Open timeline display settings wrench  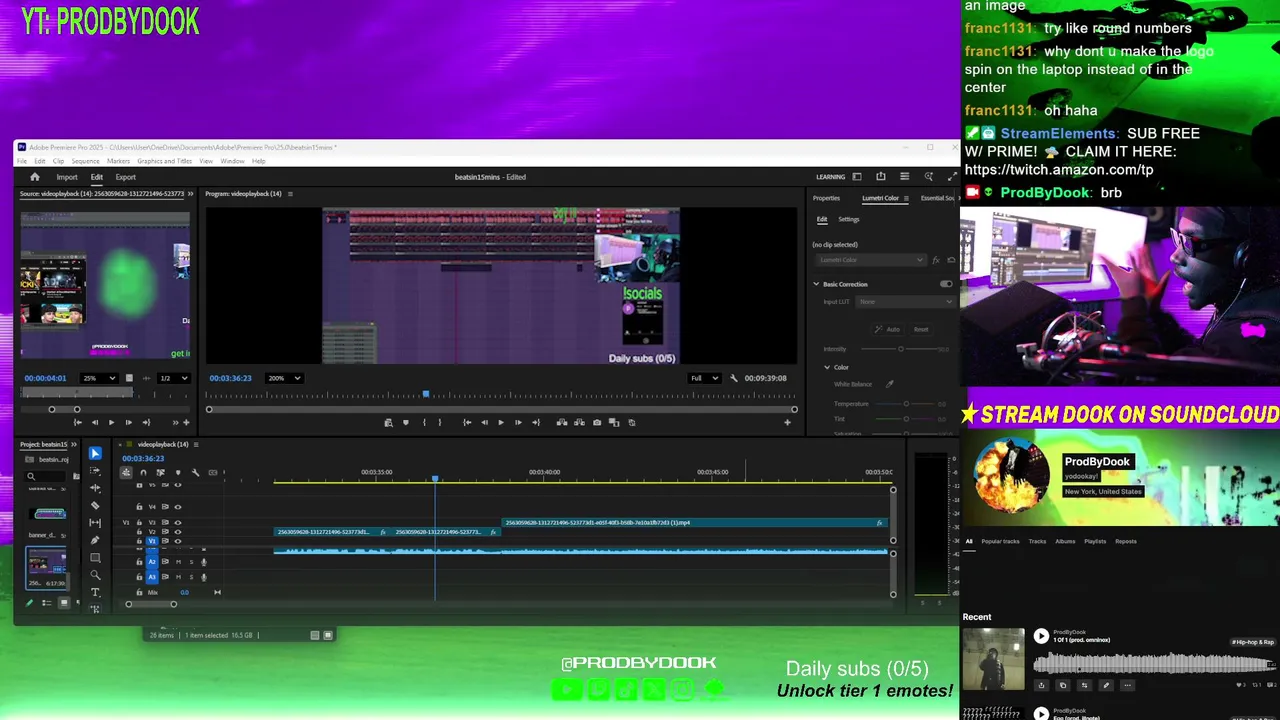click(x=195, y=472)
